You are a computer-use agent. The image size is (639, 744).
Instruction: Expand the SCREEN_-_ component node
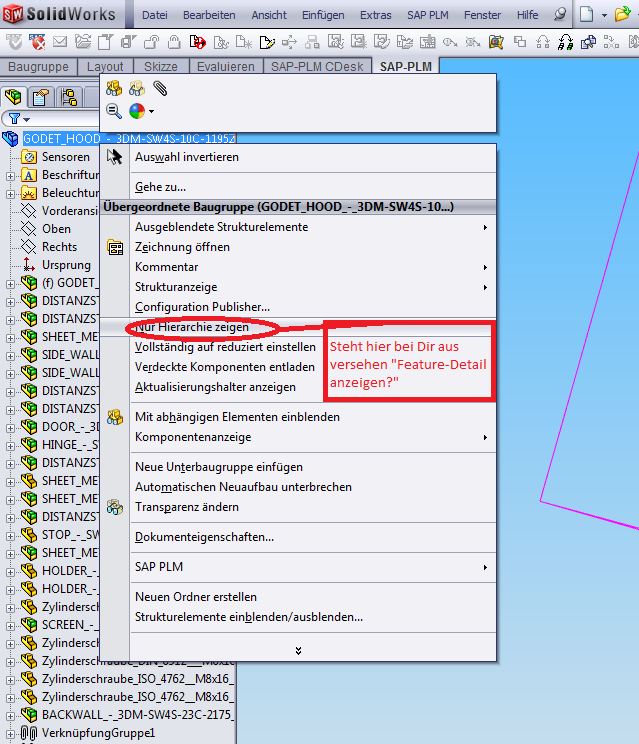pos(10,626)
